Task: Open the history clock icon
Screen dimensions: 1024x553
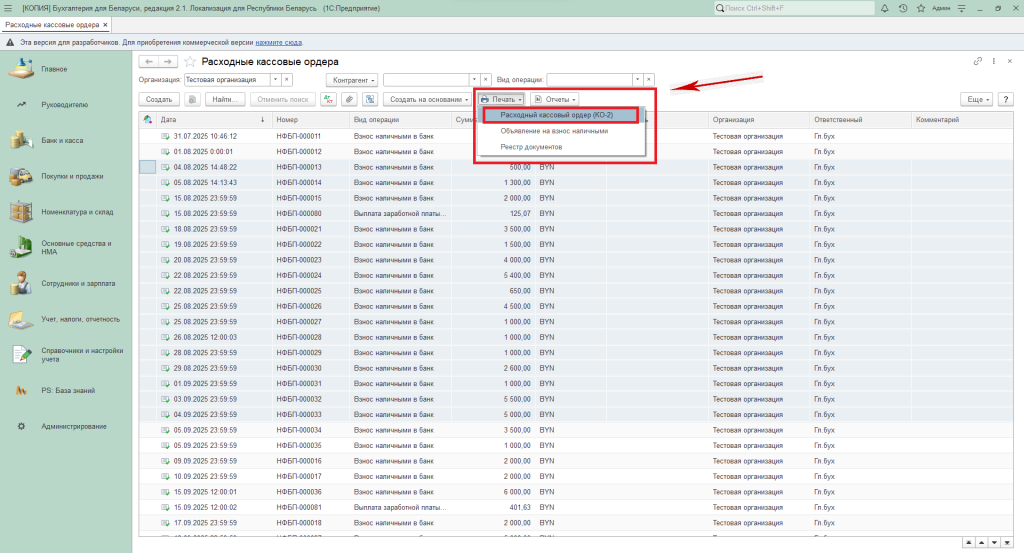Action: pos(903,8)
